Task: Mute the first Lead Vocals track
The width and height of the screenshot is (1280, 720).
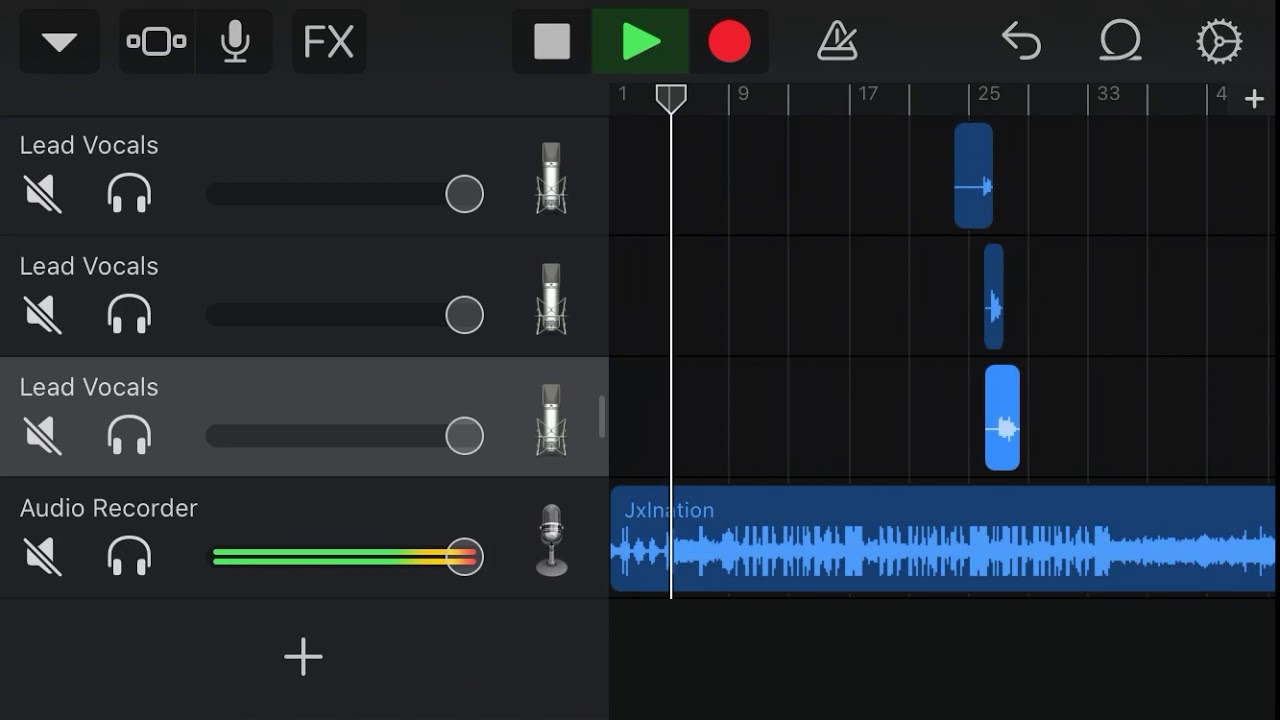Action: pos(43,193)
